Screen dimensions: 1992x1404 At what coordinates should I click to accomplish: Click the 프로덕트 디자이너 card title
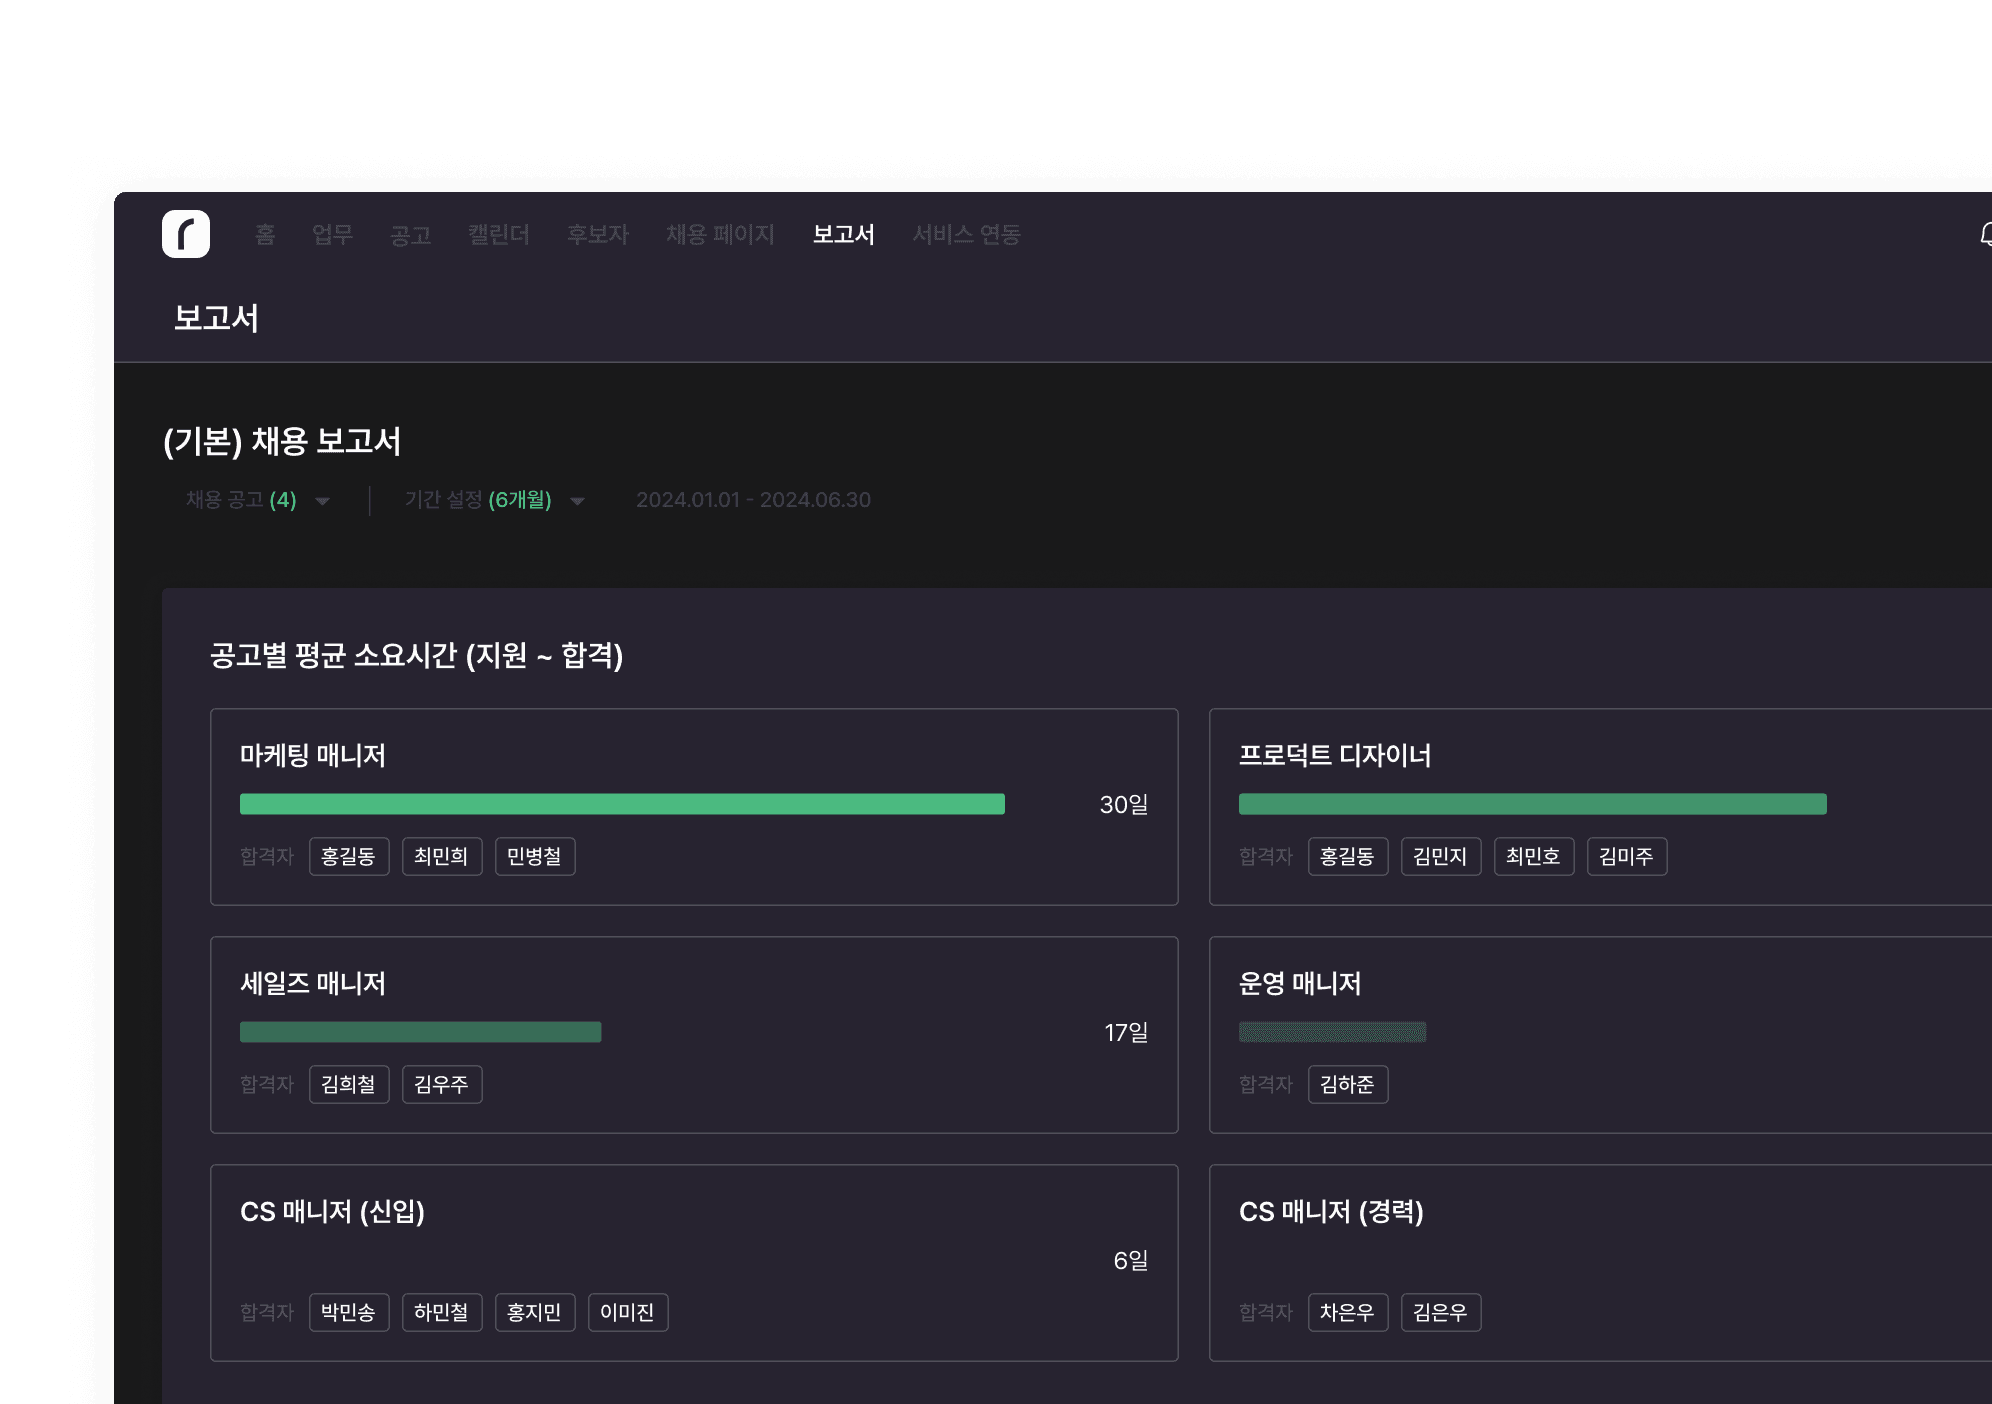tap(1335, 755)
